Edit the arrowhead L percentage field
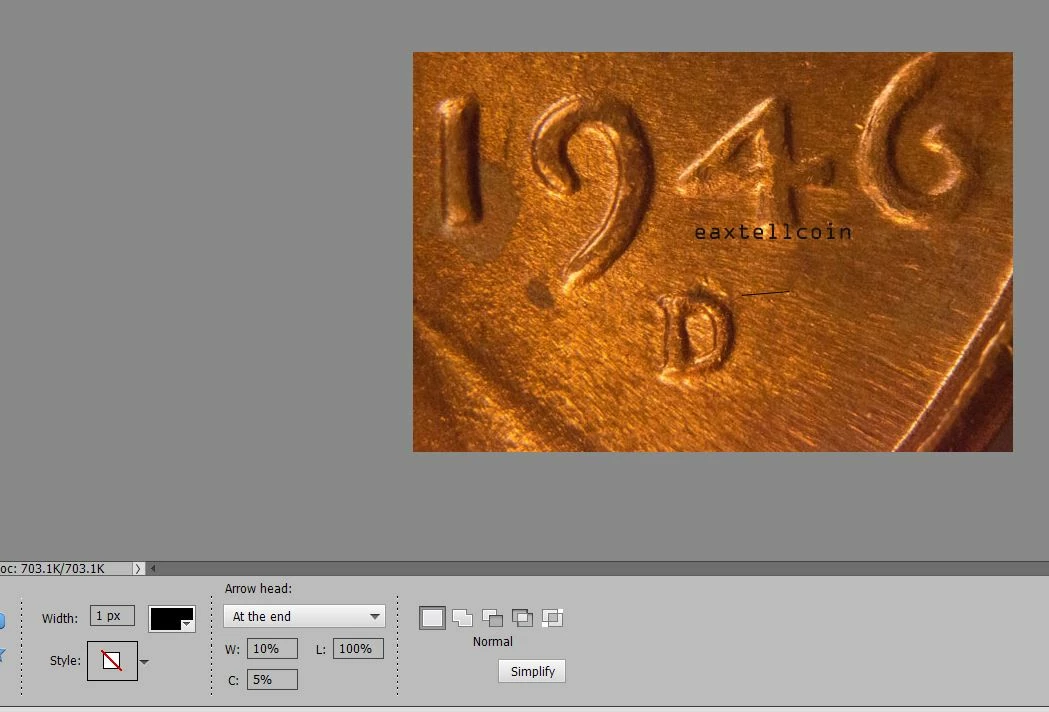 358,648
